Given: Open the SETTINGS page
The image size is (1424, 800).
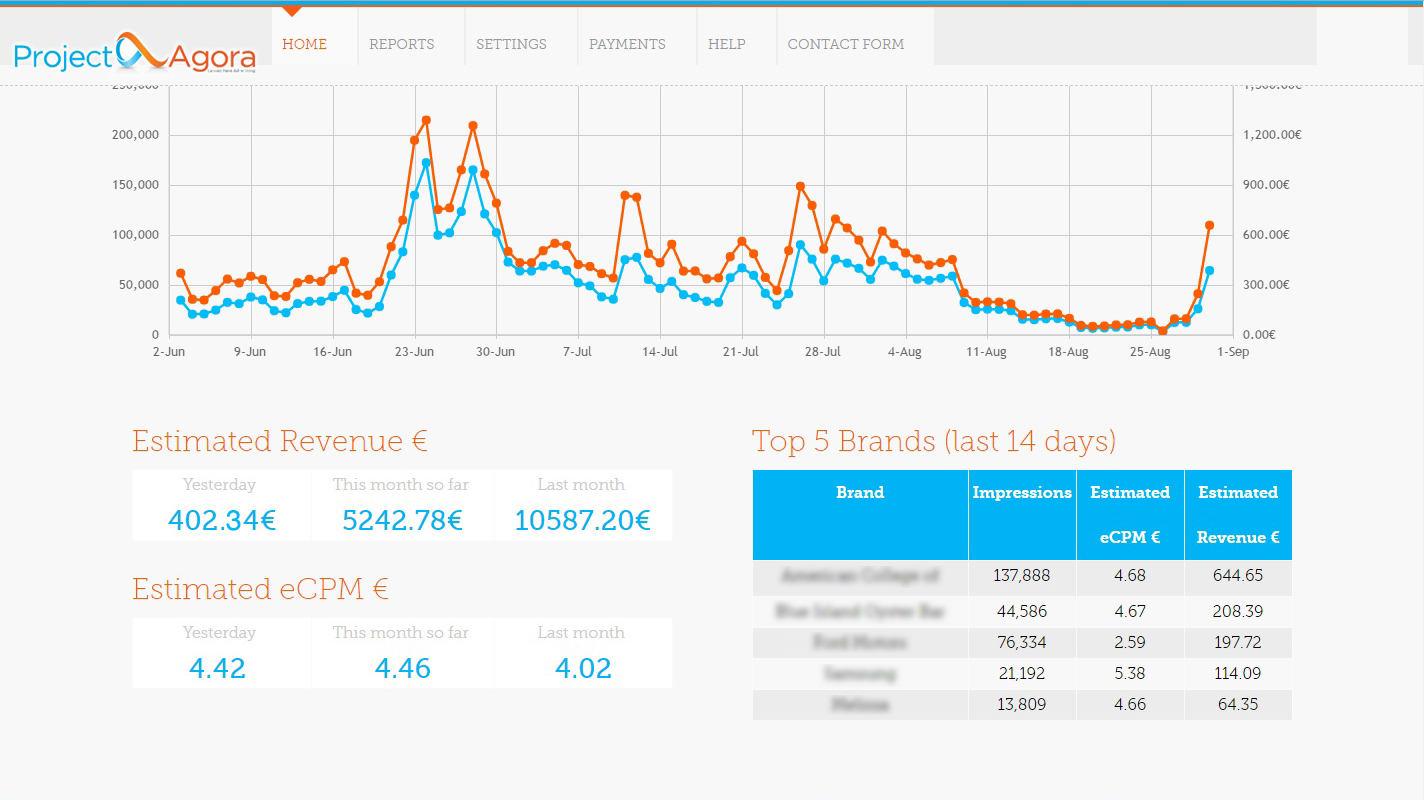Looking at the screenshot, I should (511, 44).
